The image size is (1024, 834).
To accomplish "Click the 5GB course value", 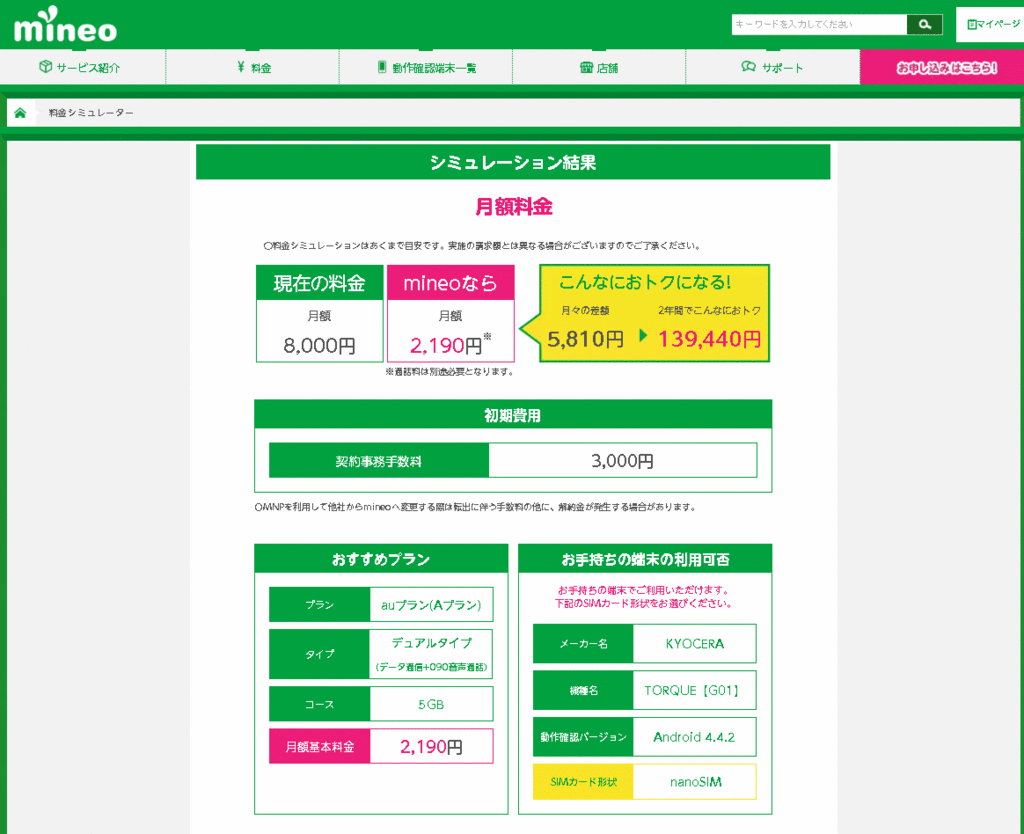I will (x=431, y=704).
